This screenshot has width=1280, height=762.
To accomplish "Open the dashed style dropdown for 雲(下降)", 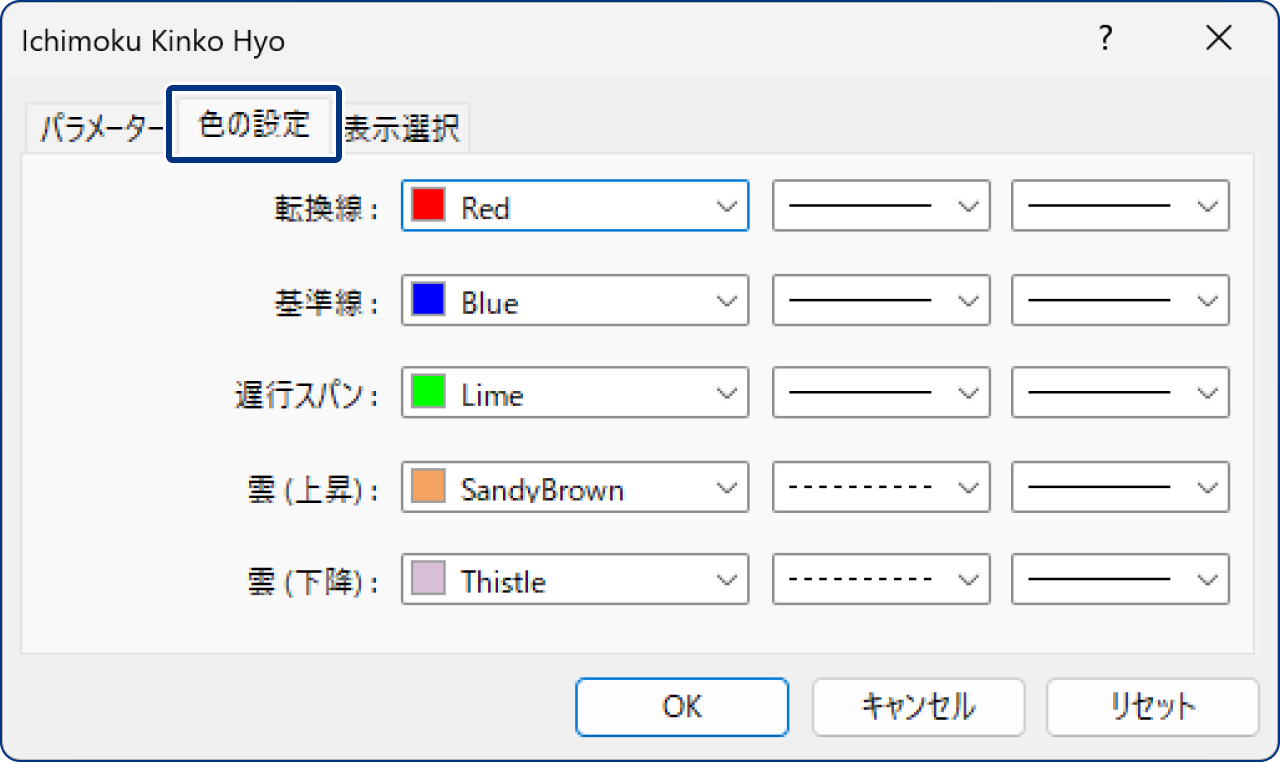I will tap(880, 579).
